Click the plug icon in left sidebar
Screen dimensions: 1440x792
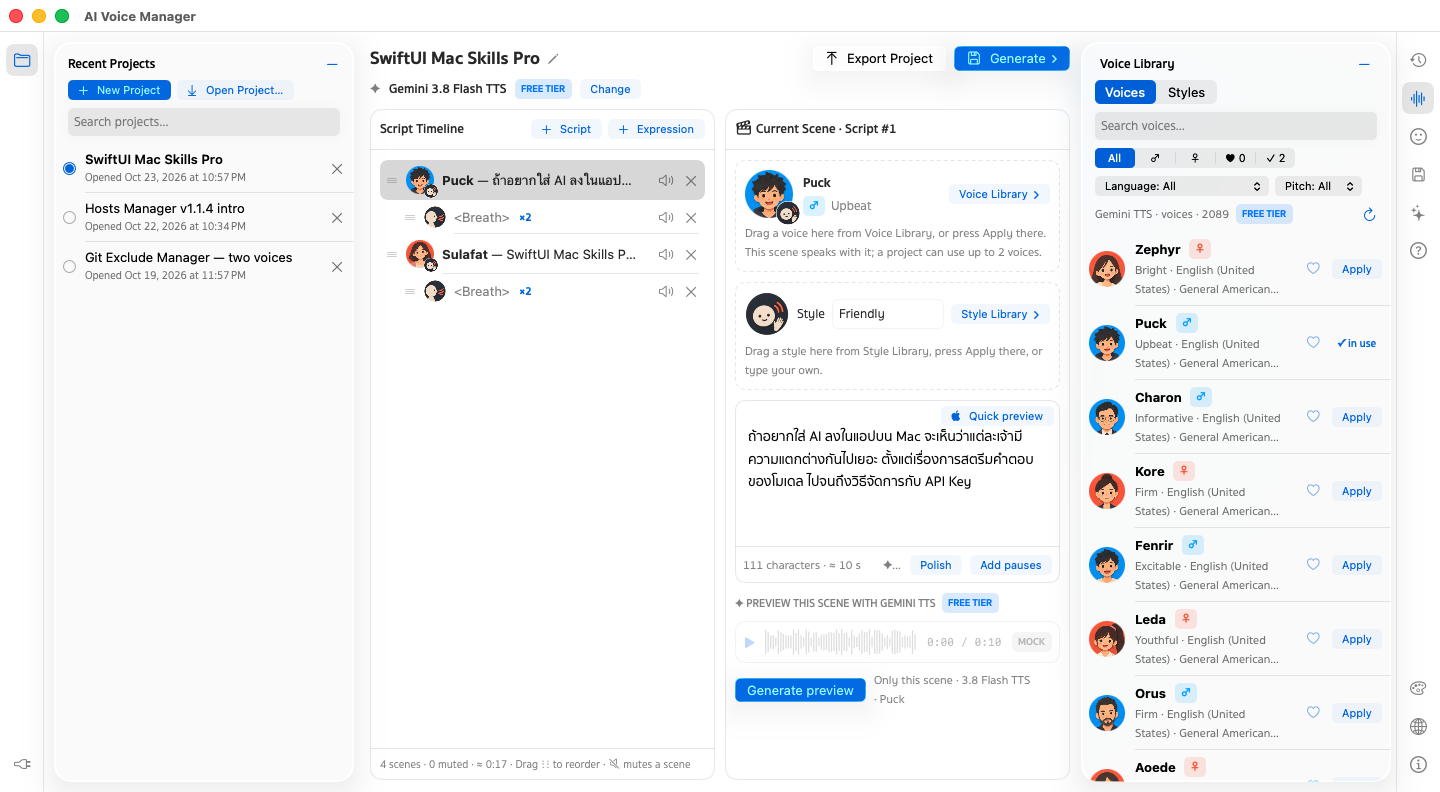[22, 764]
